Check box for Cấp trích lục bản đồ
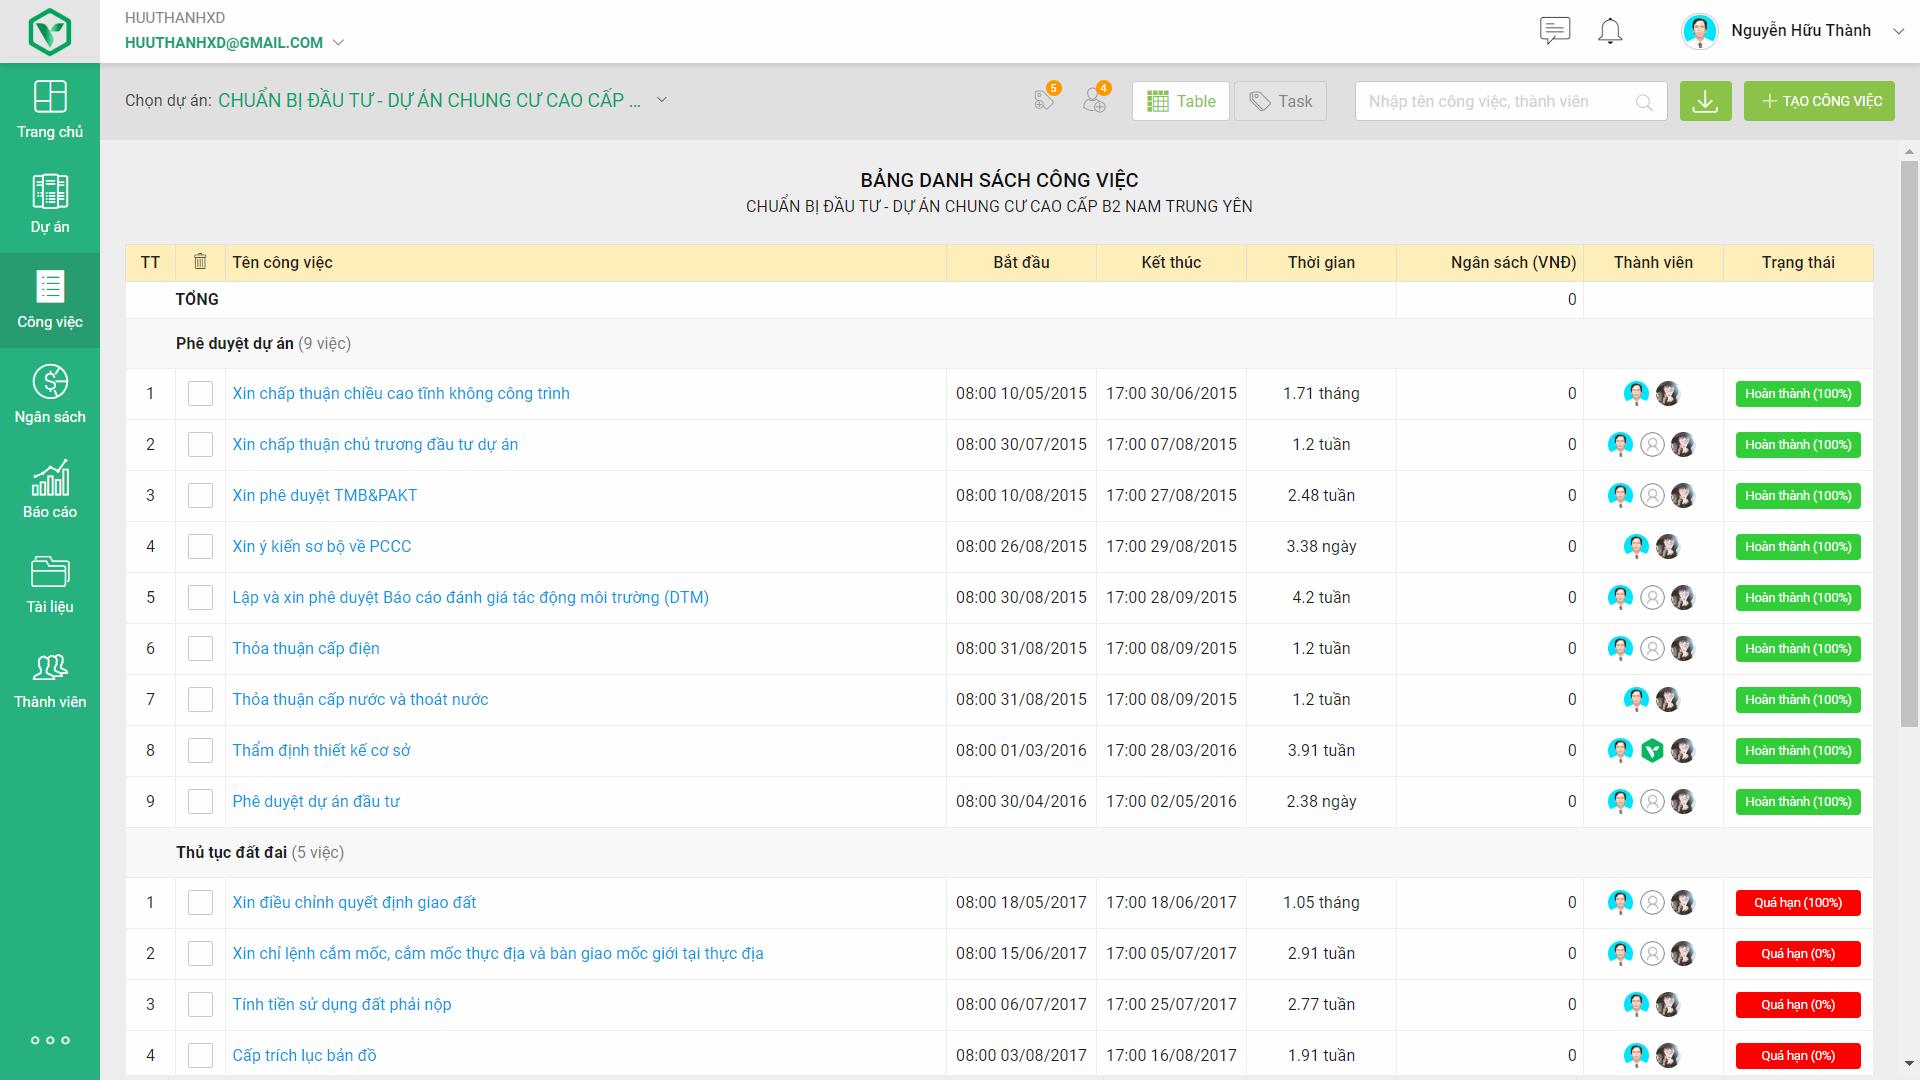This screenshot has height=1080, width=1920. pyautogui.click(x=200, y=1055)
